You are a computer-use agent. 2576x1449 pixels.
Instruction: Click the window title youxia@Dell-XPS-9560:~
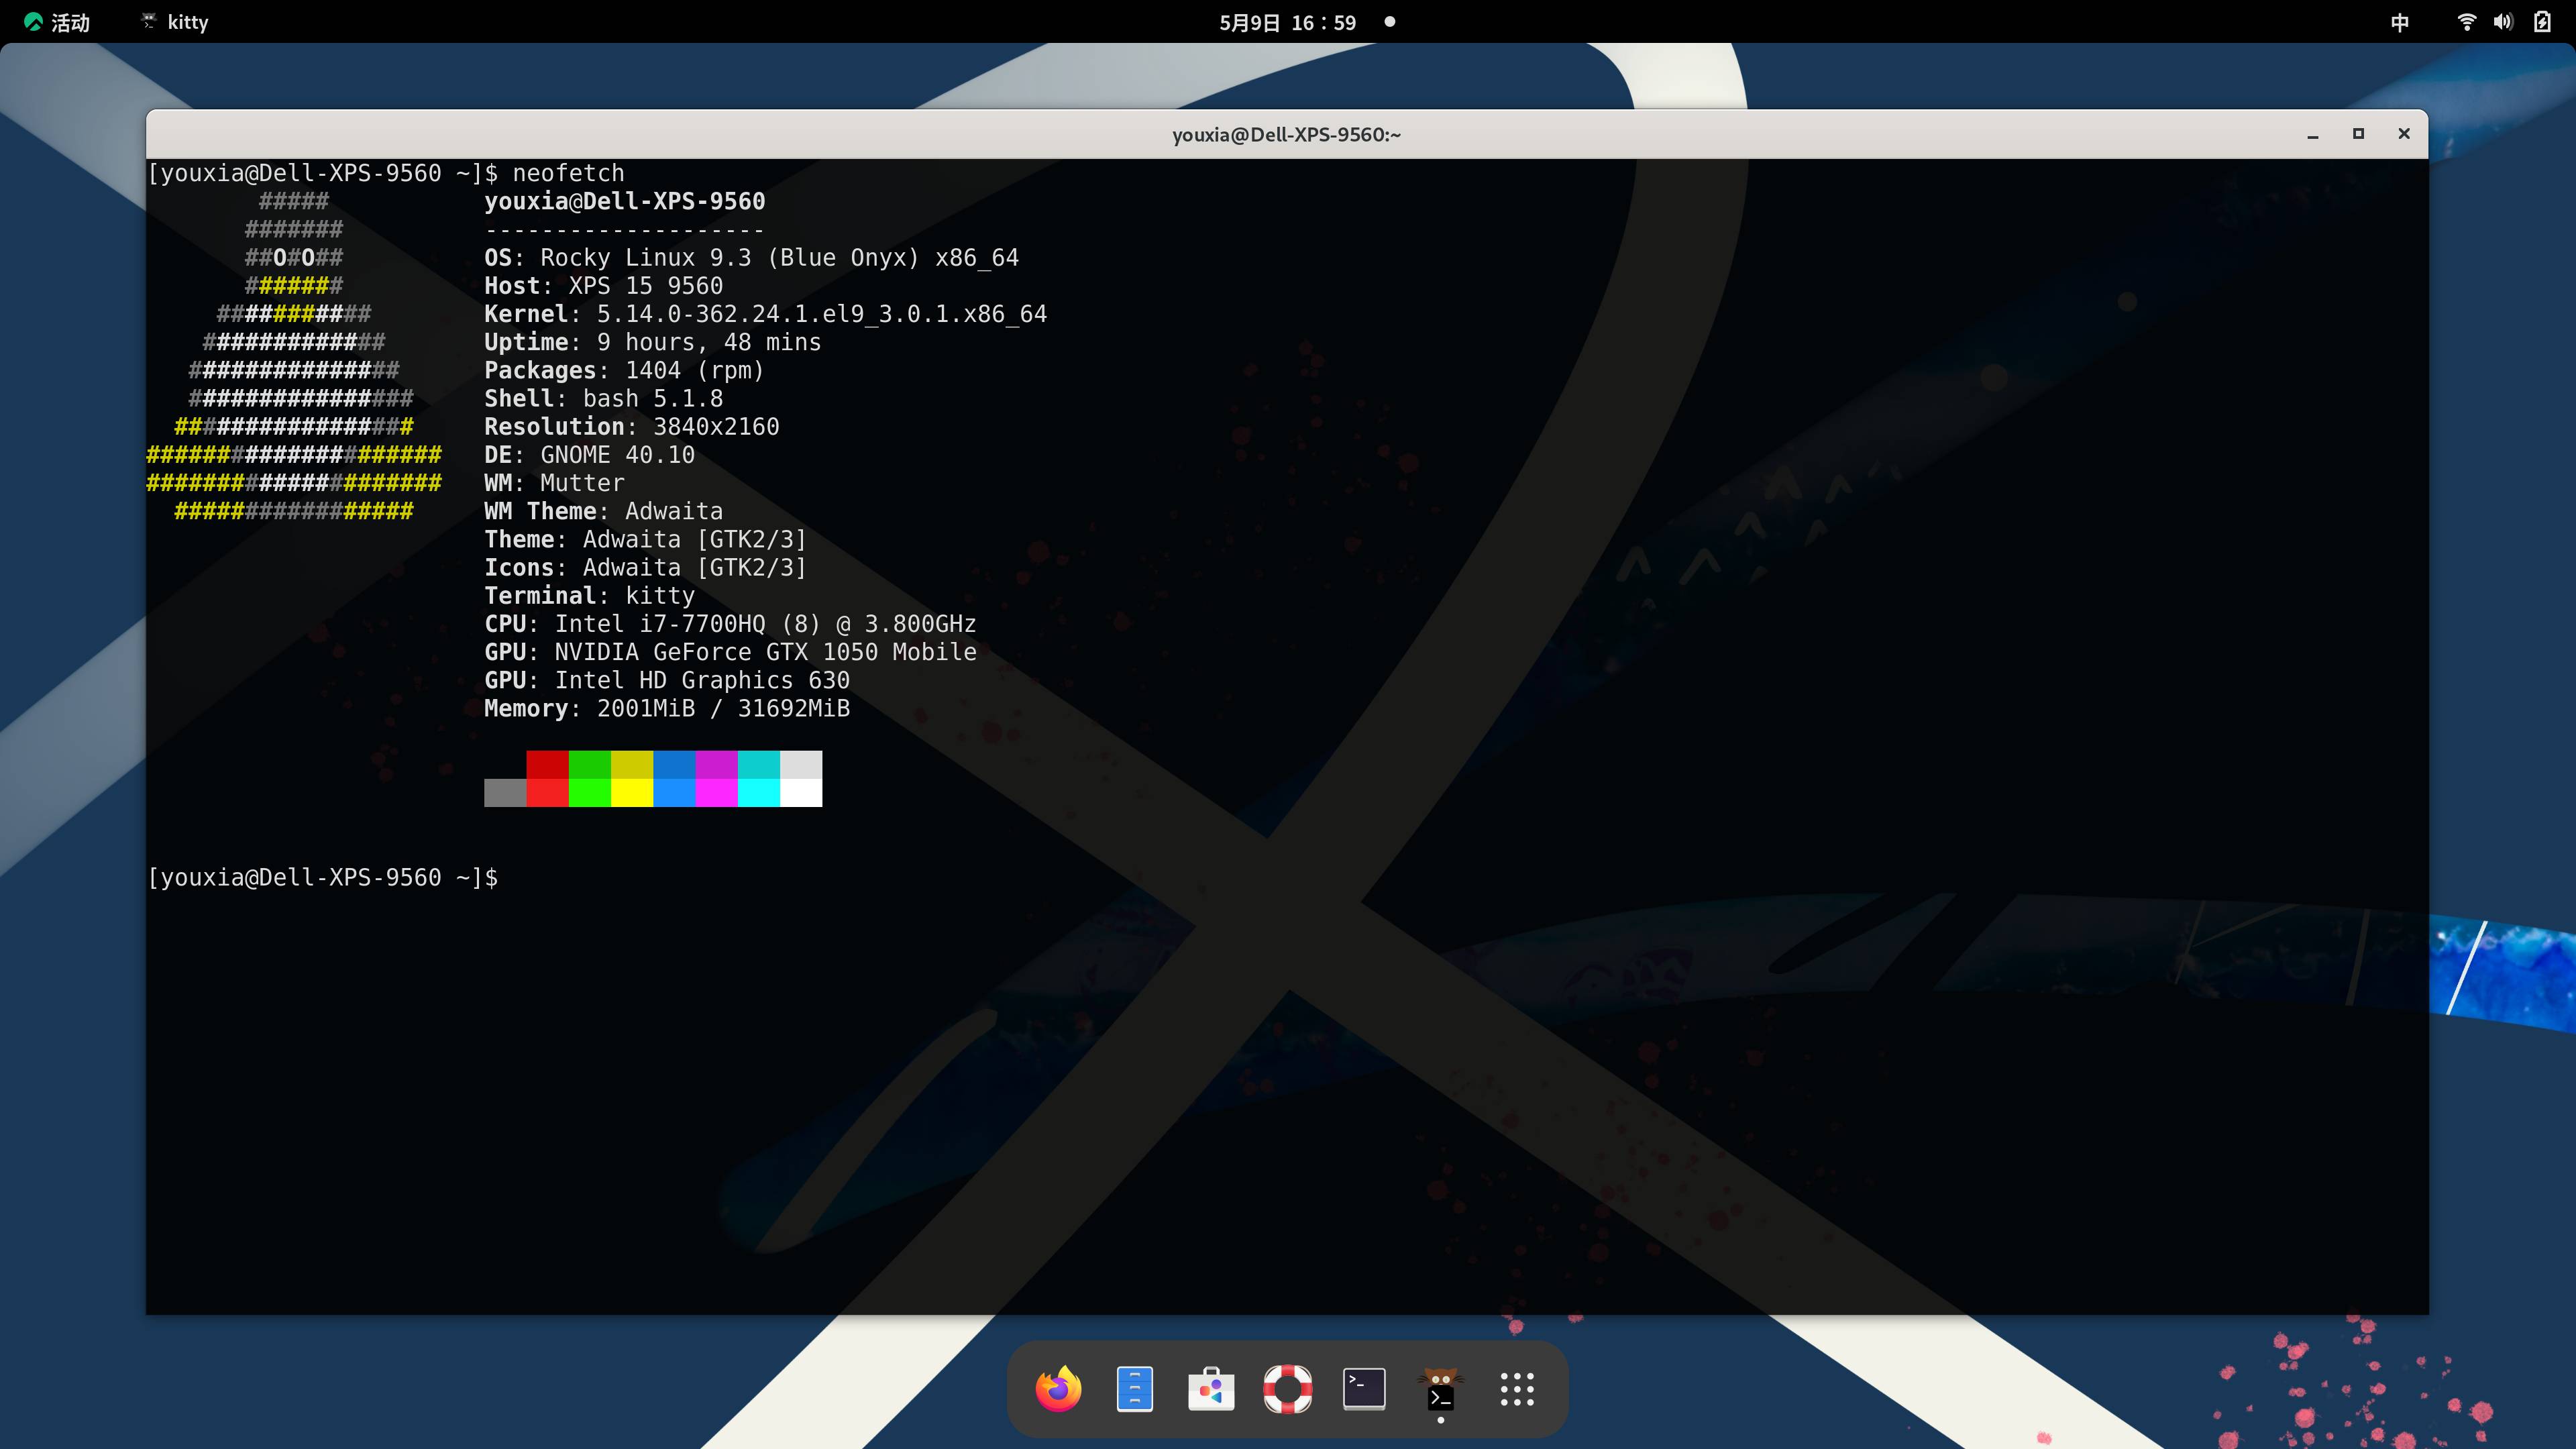(x=1286, y=134)
